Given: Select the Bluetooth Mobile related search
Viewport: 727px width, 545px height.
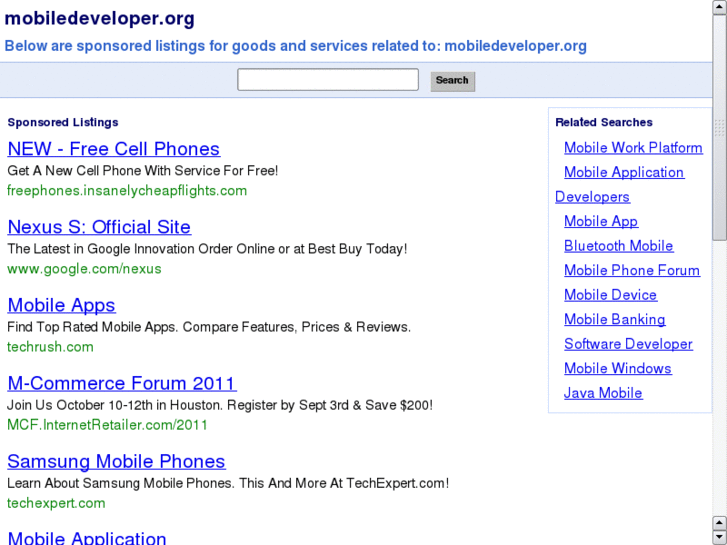Looking at the screenshot, I should [619, 246].
